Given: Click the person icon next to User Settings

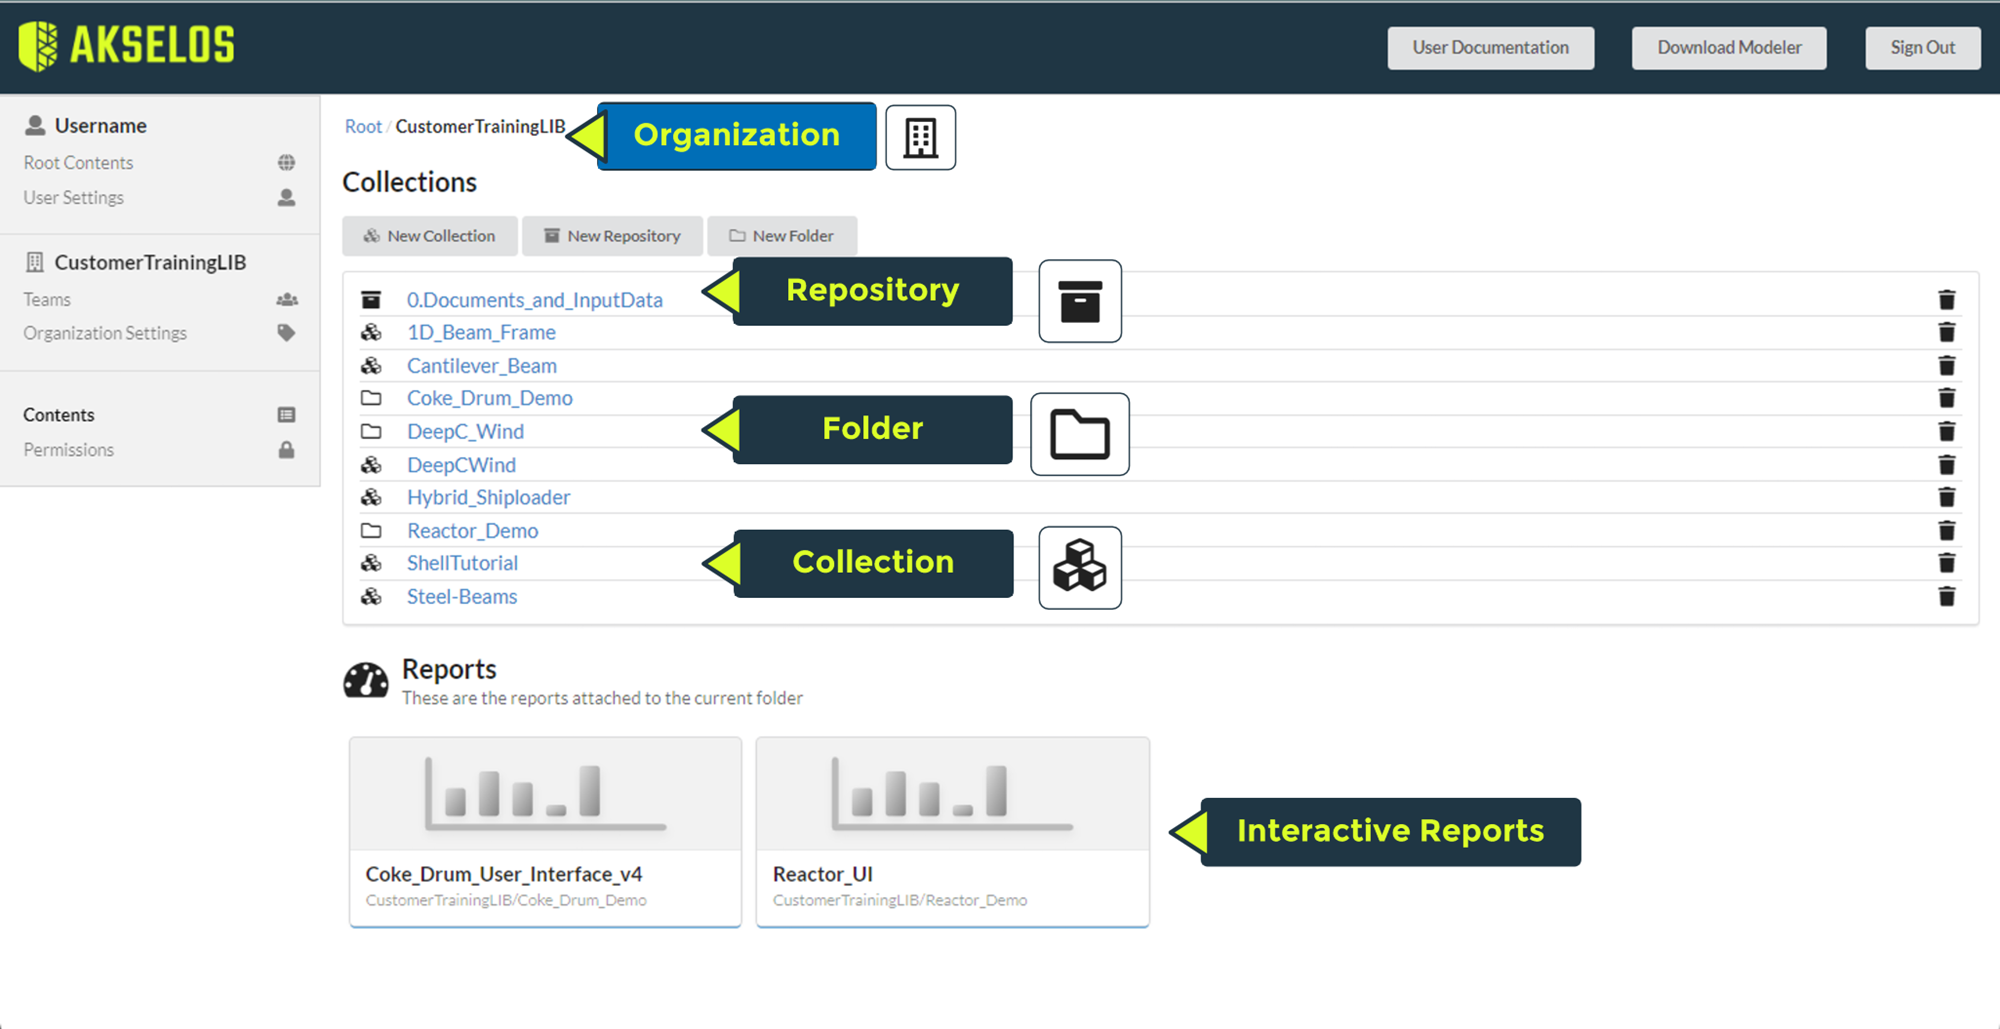Looking at the screenshot, I should 286,197.
